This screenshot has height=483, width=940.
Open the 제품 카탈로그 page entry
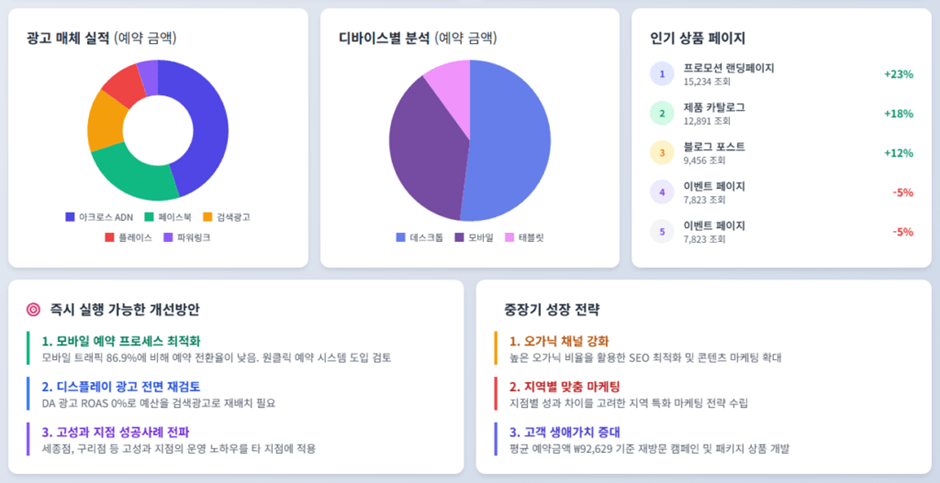714,107
